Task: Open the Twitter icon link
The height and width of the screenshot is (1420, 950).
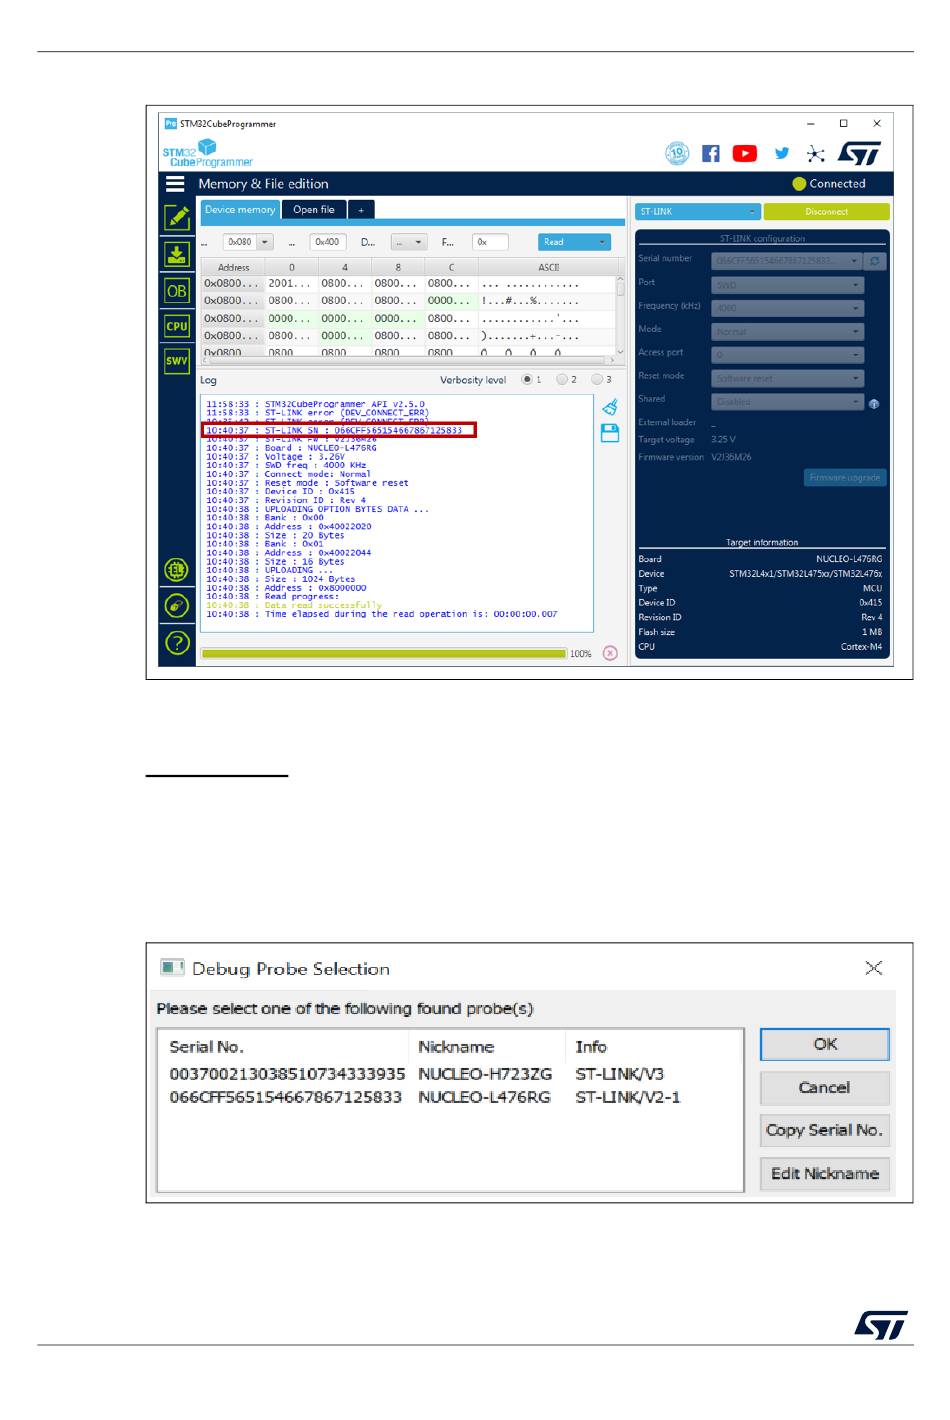Action: (782, 153)
